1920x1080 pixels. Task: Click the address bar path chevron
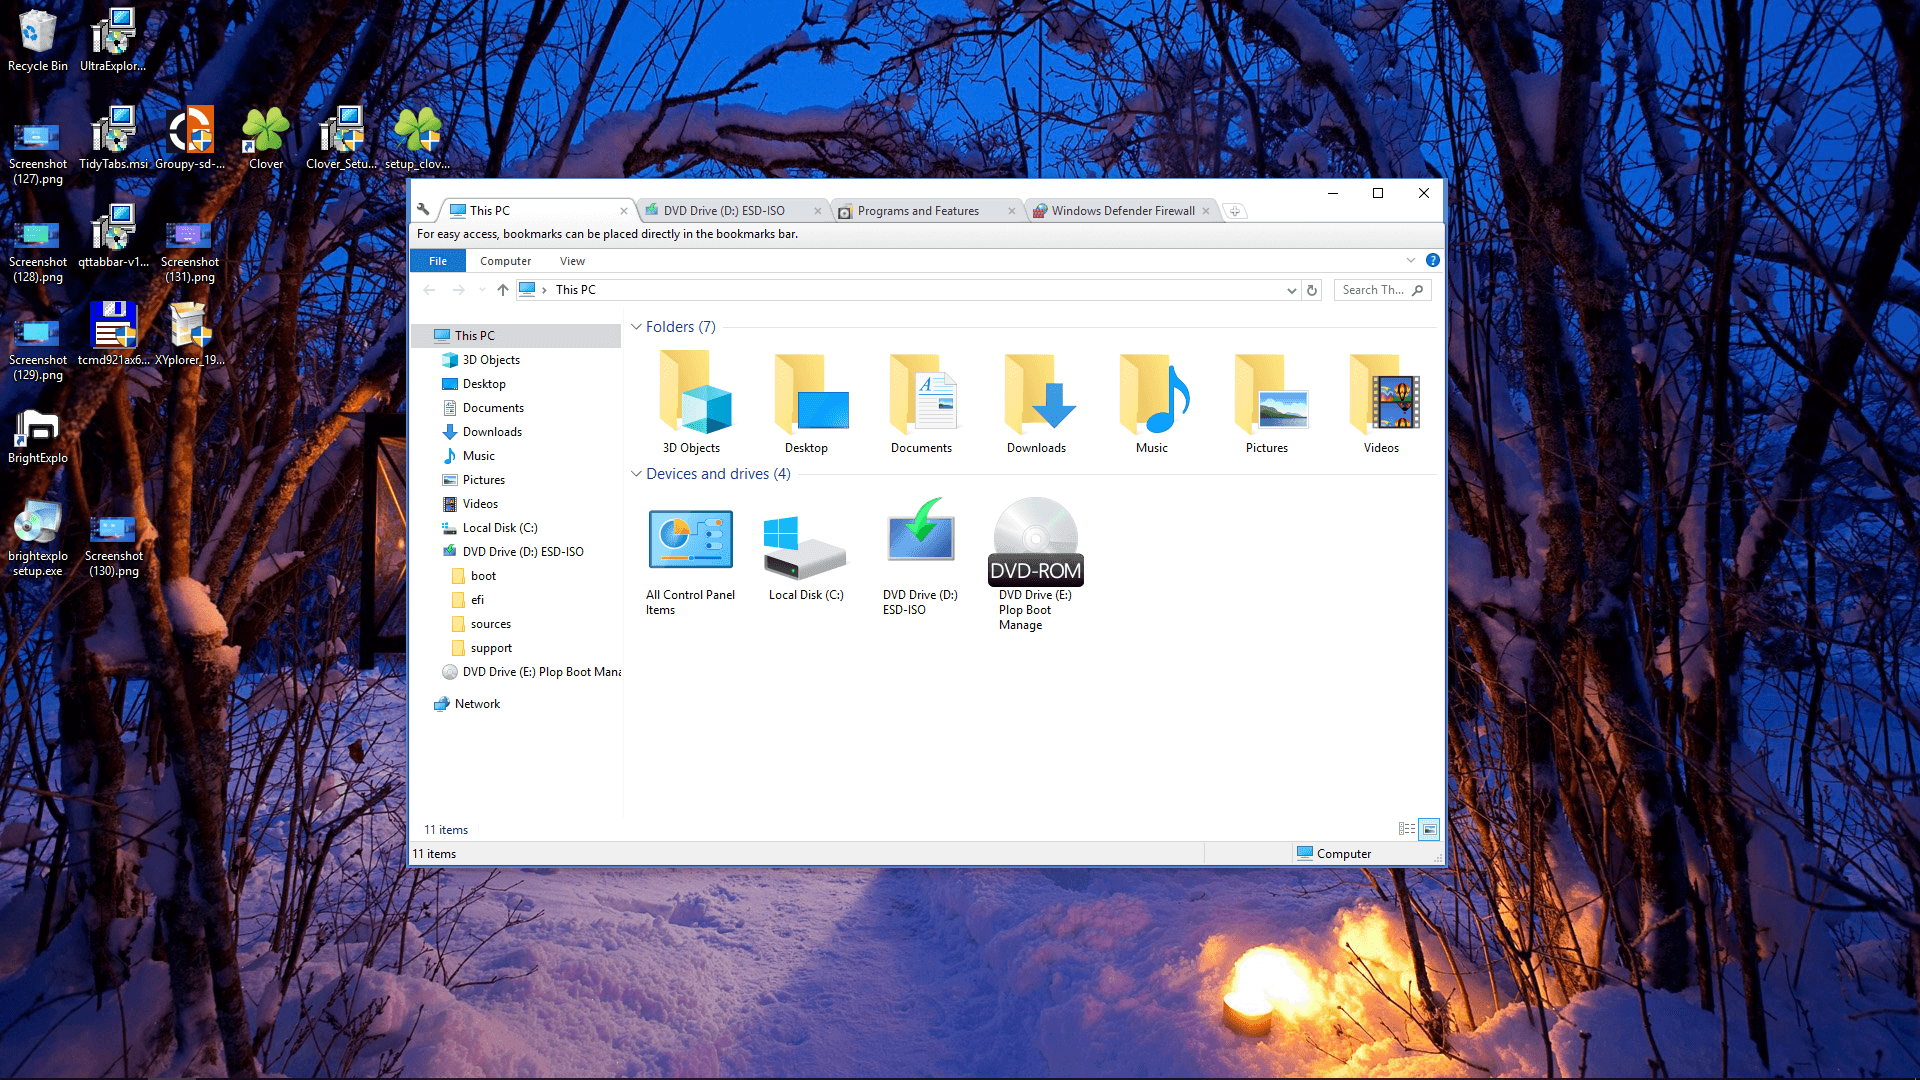pos(544,290)
